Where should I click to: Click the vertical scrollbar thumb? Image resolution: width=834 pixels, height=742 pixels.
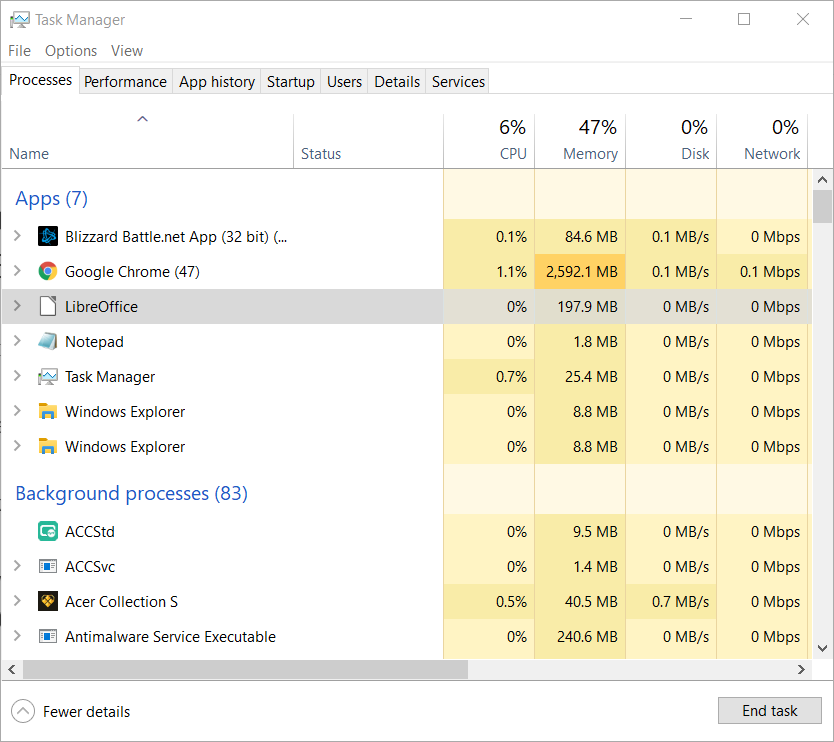click(x=822, y=206)
